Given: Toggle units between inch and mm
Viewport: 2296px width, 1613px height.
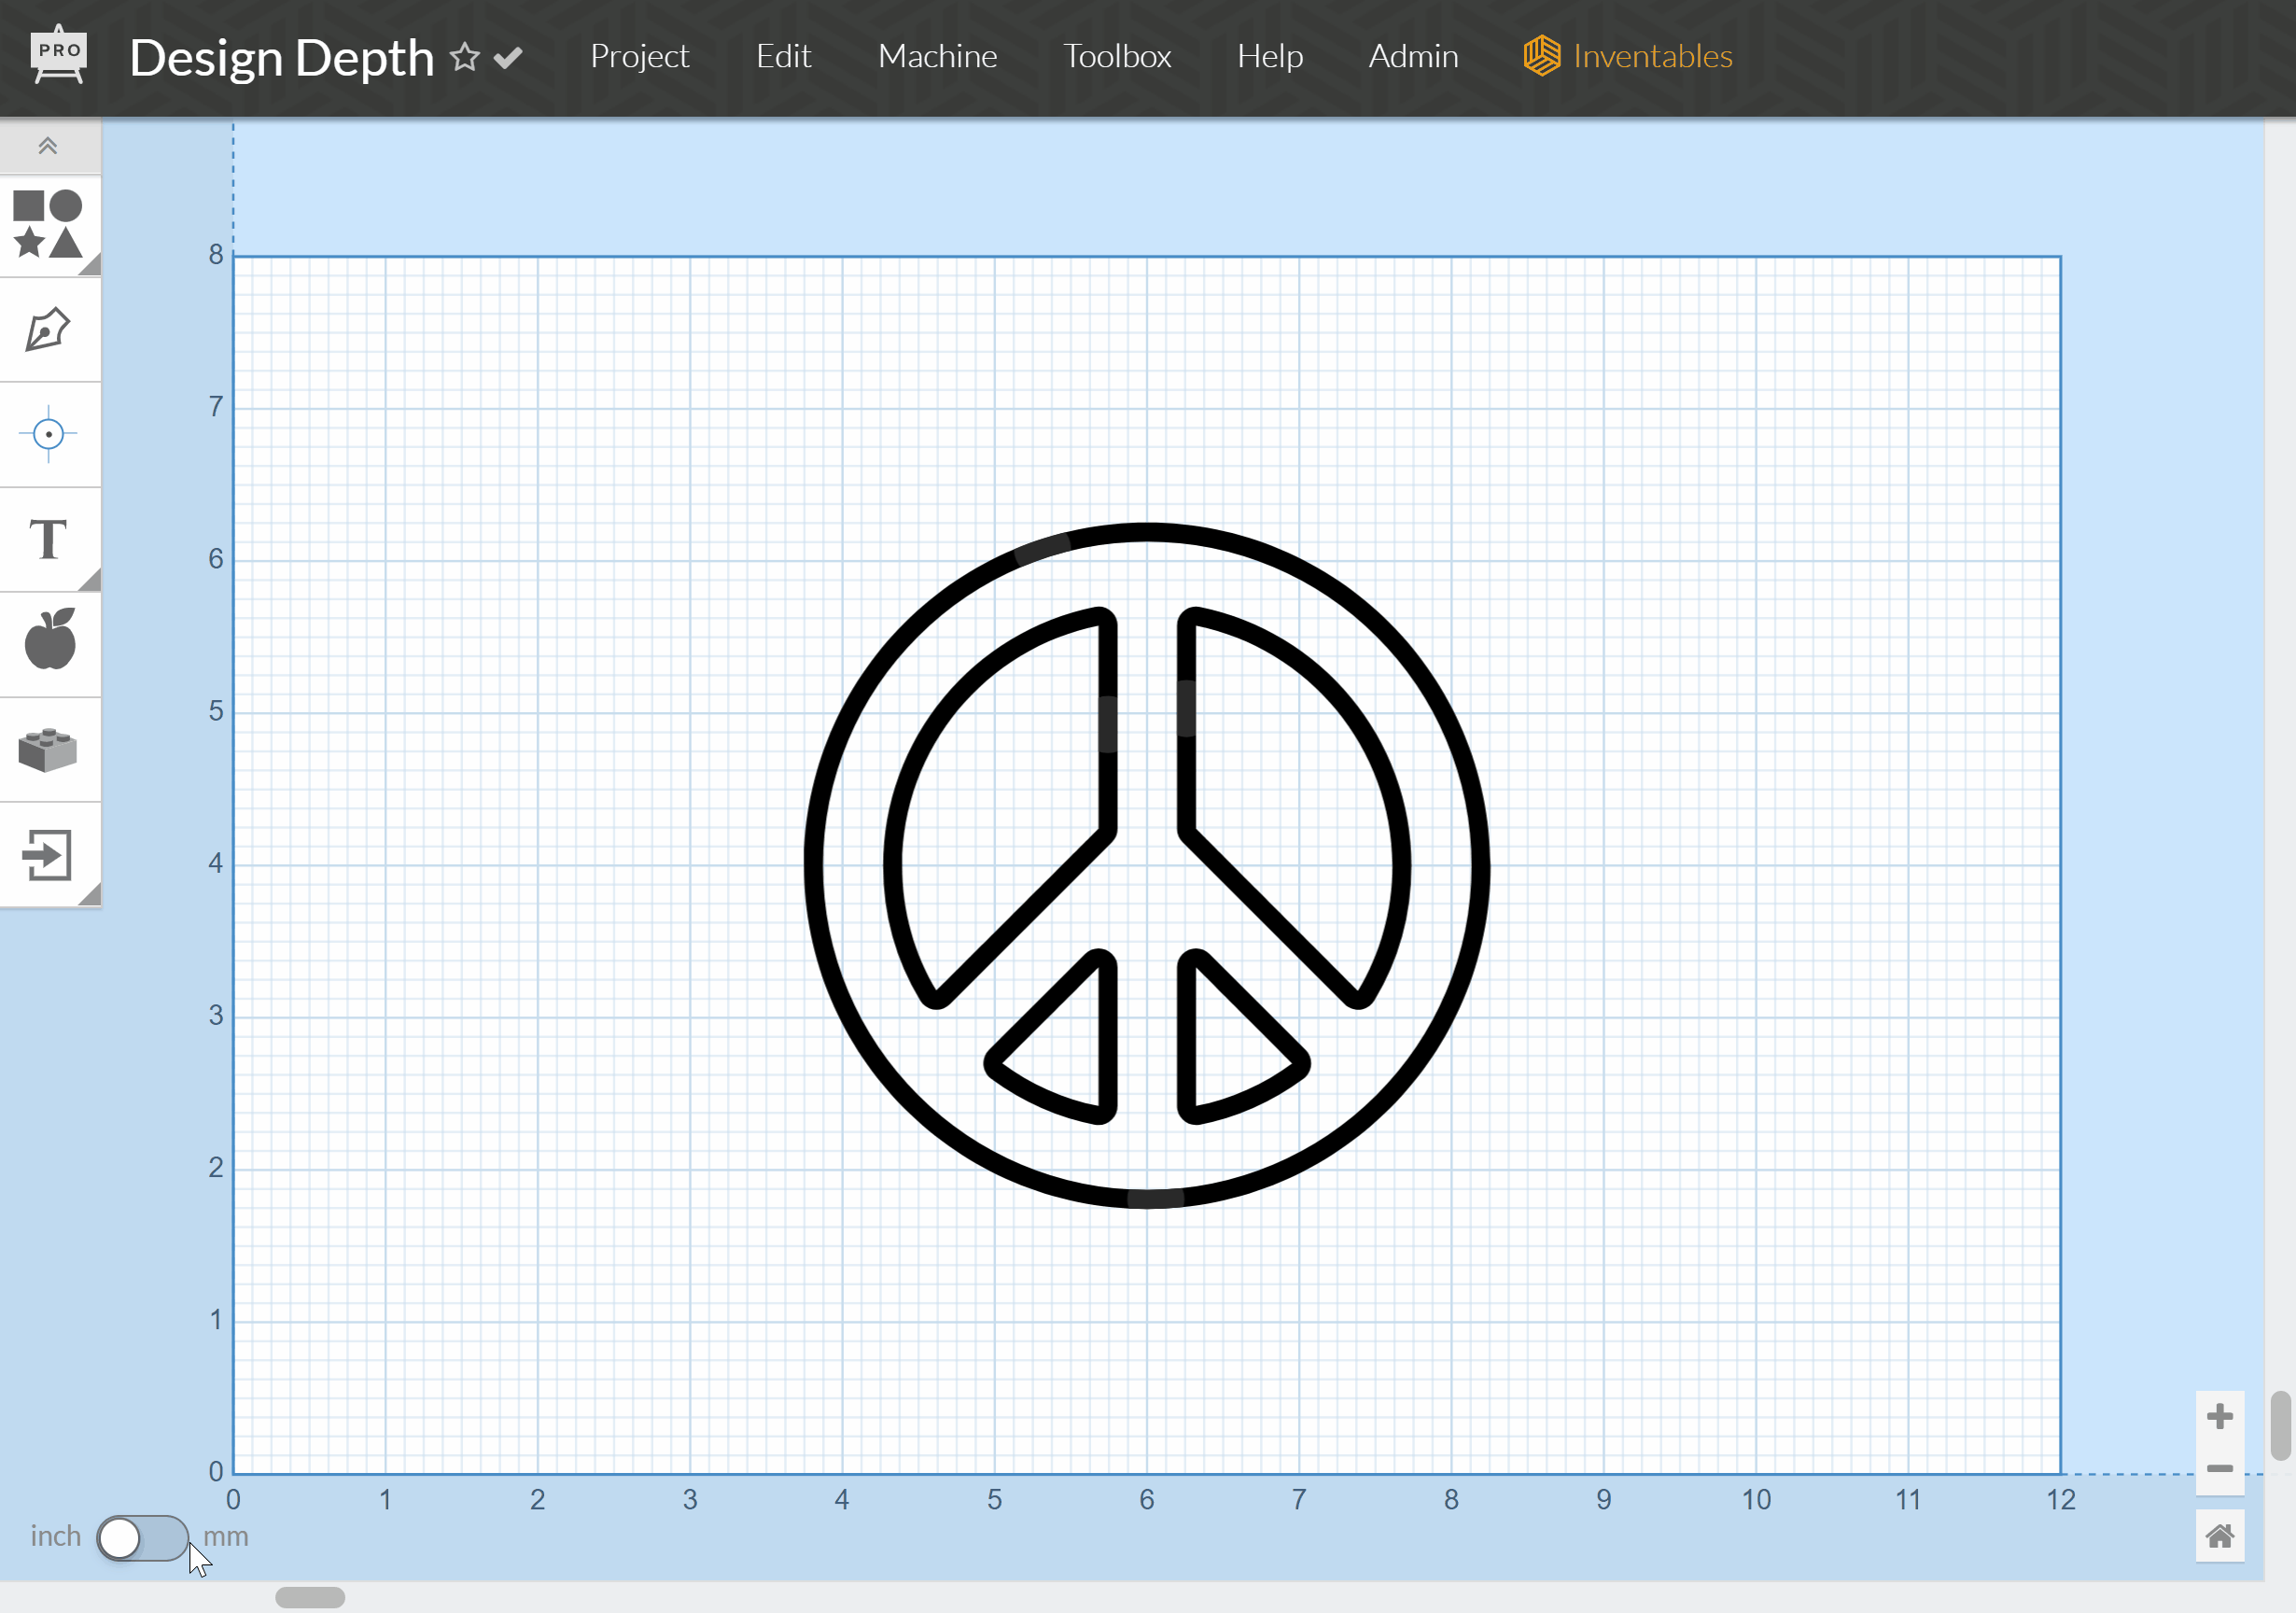Looking at the screenshot, I should (x=142, y=1537).
